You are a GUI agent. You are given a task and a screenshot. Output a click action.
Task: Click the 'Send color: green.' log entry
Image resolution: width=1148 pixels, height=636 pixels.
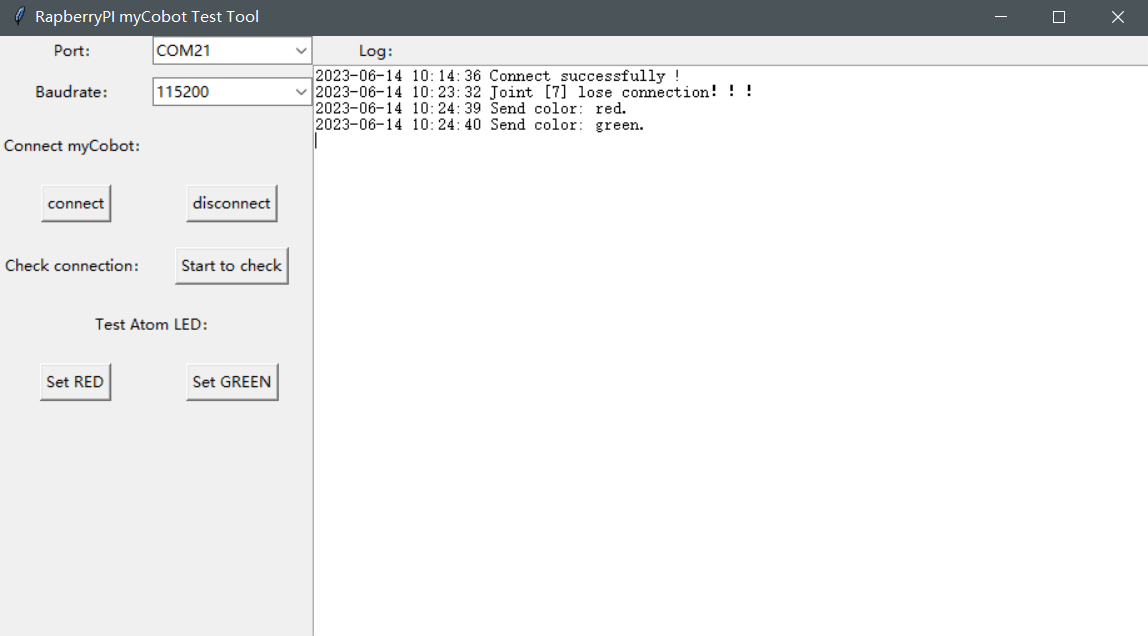pyautogui.click(x=480, y=125)
